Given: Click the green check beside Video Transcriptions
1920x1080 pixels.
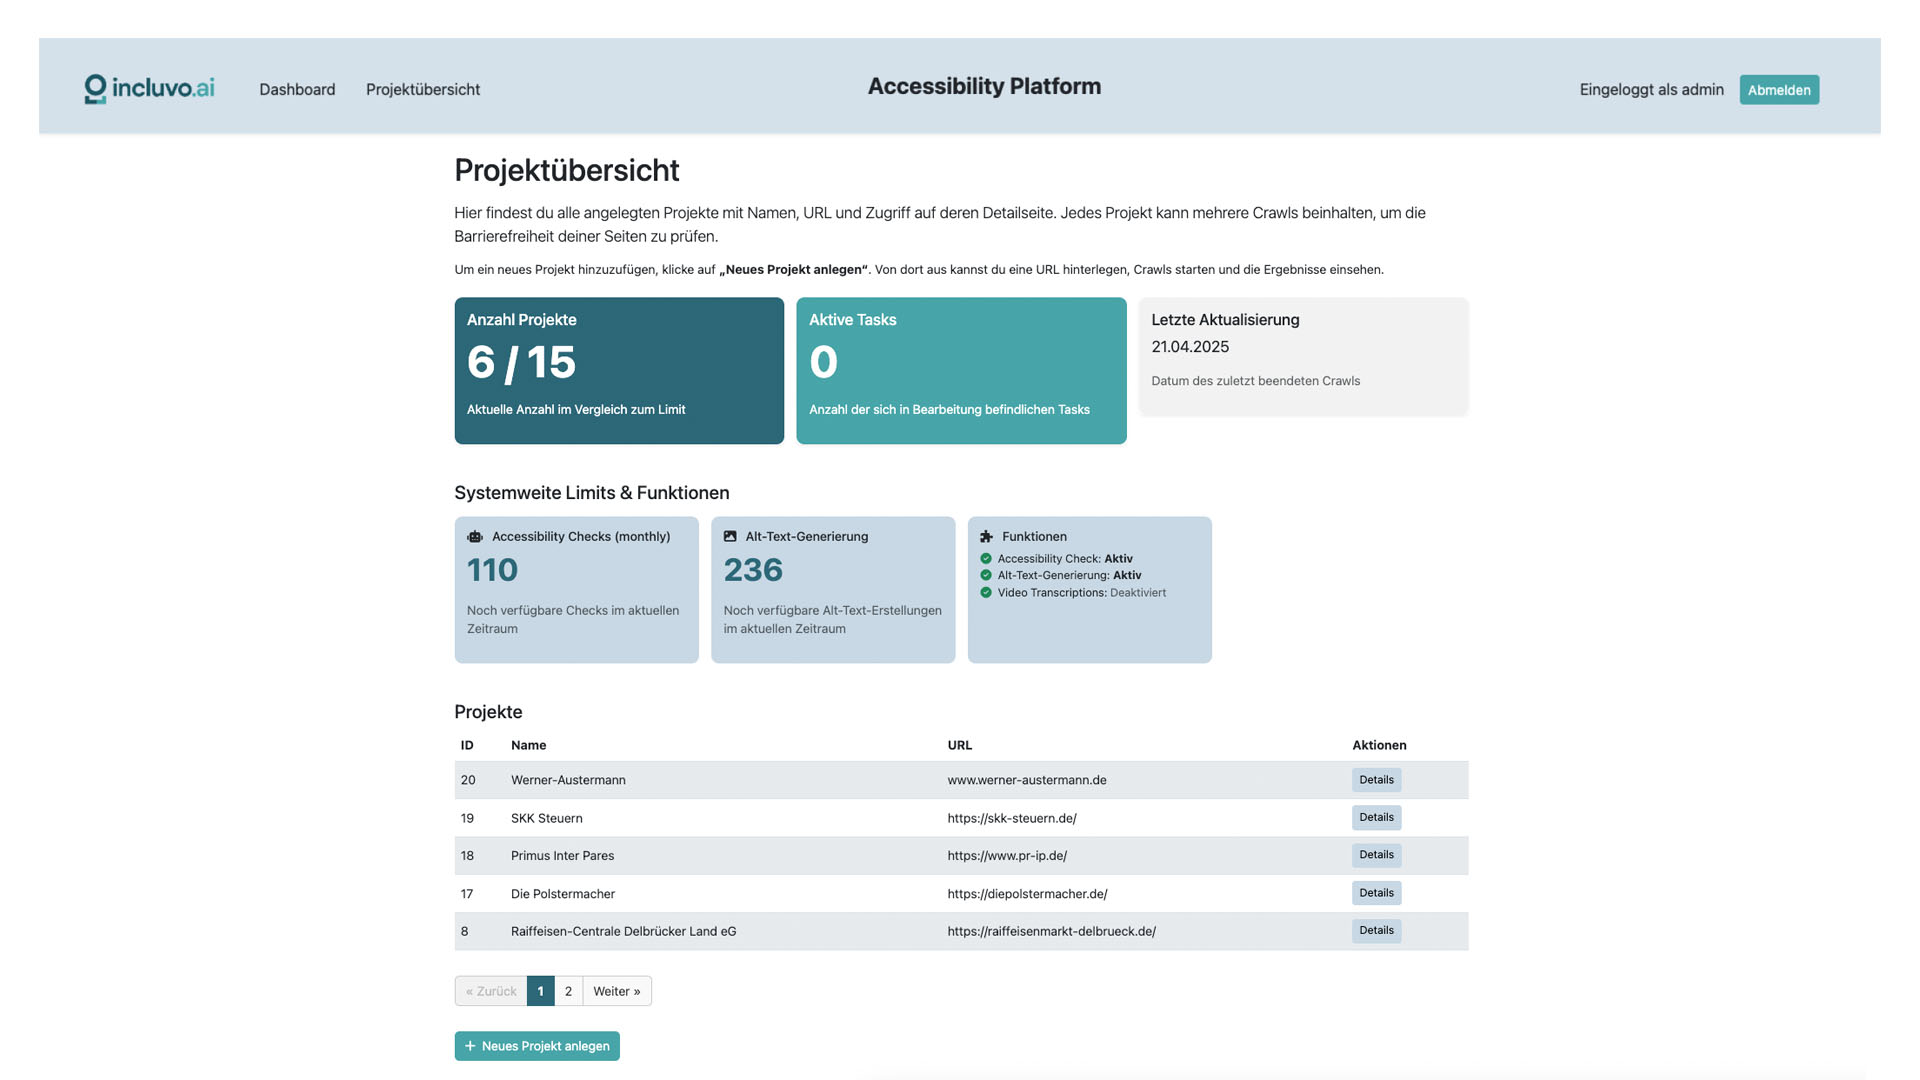Looking at the screenshot, I should coord(988,592).
